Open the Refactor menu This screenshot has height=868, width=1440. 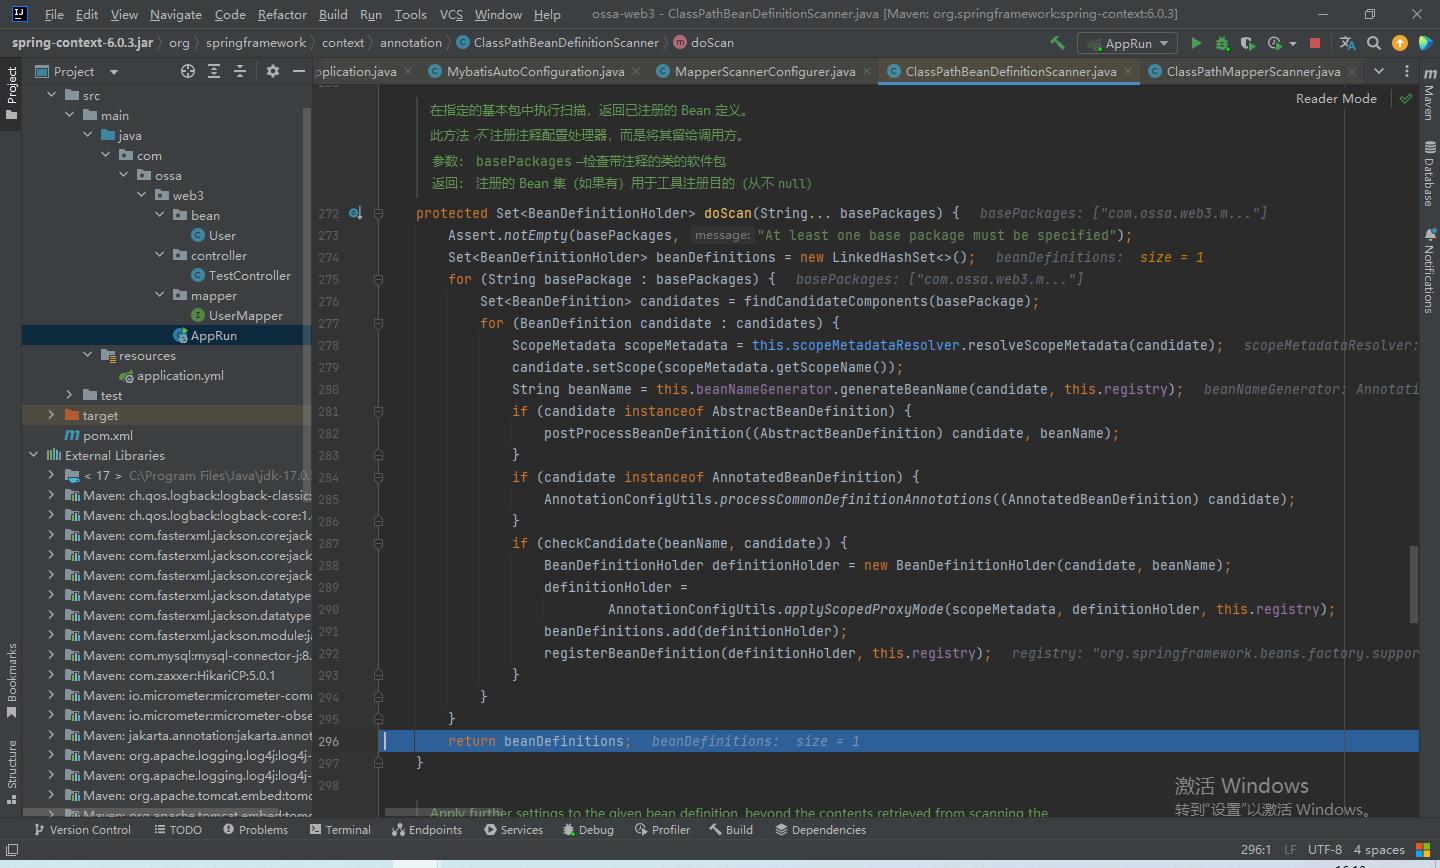click(282, 14)
